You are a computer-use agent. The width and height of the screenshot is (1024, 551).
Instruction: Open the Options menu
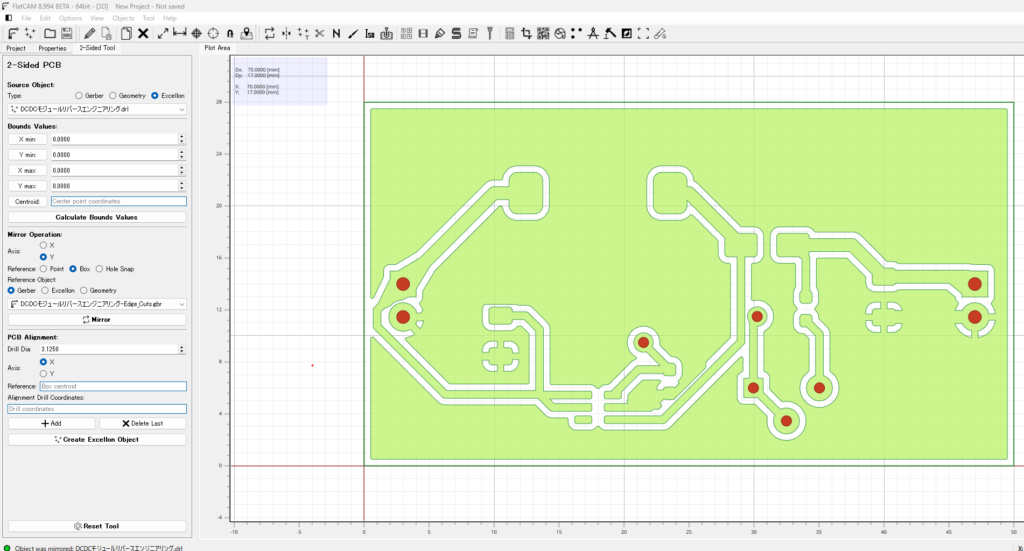(70, 18)
